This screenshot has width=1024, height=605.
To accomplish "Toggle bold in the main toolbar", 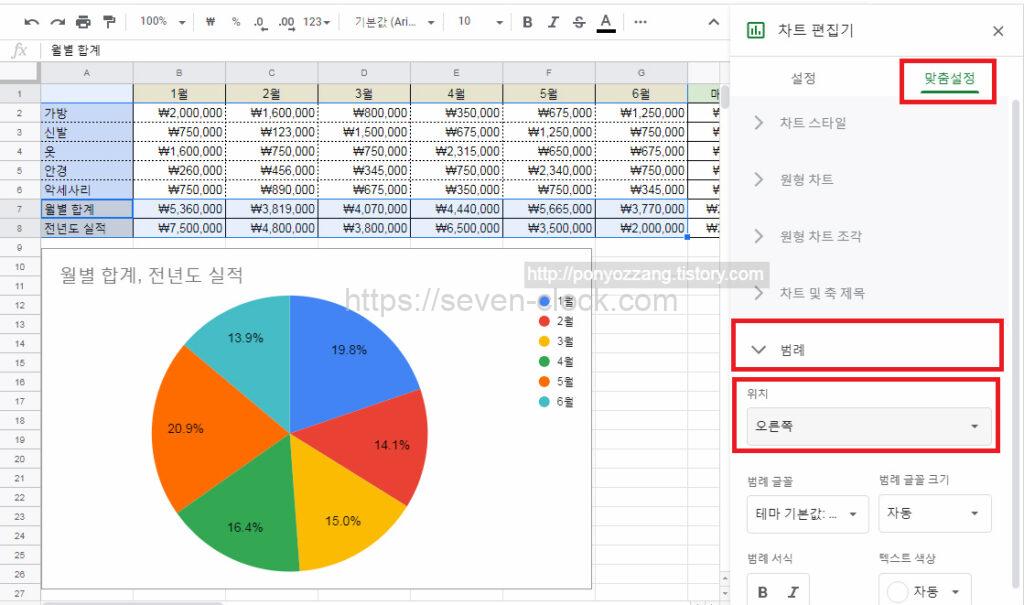I will [527, 21].
